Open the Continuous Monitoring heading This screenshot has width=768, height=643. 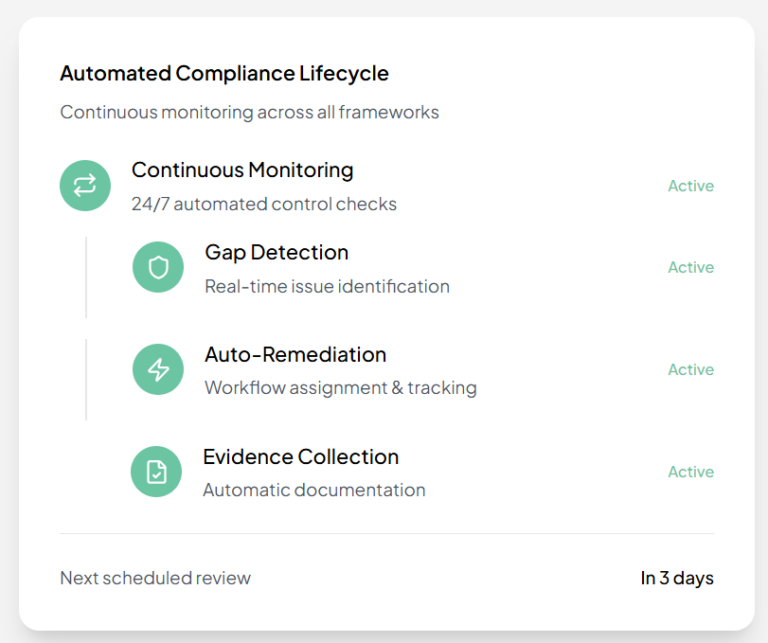pos(242,170)
